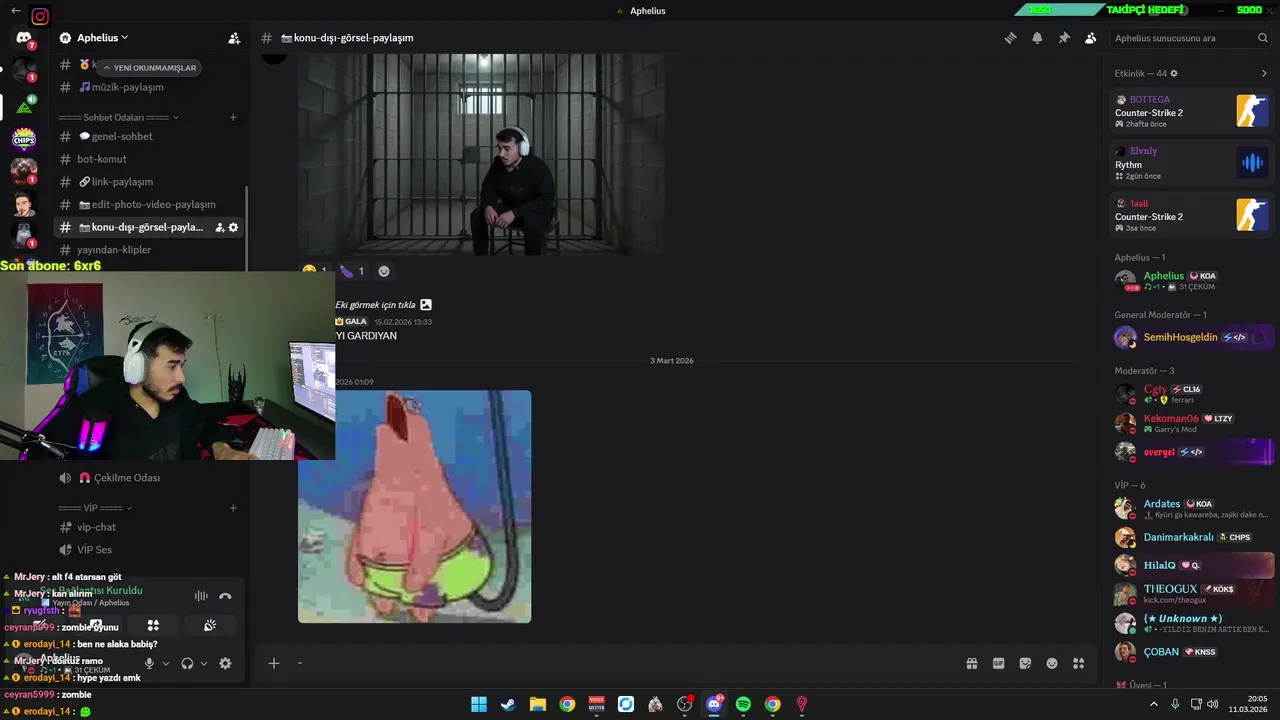
Task: Open activity settings gear next to Etkinlik
Action: 1174,73
